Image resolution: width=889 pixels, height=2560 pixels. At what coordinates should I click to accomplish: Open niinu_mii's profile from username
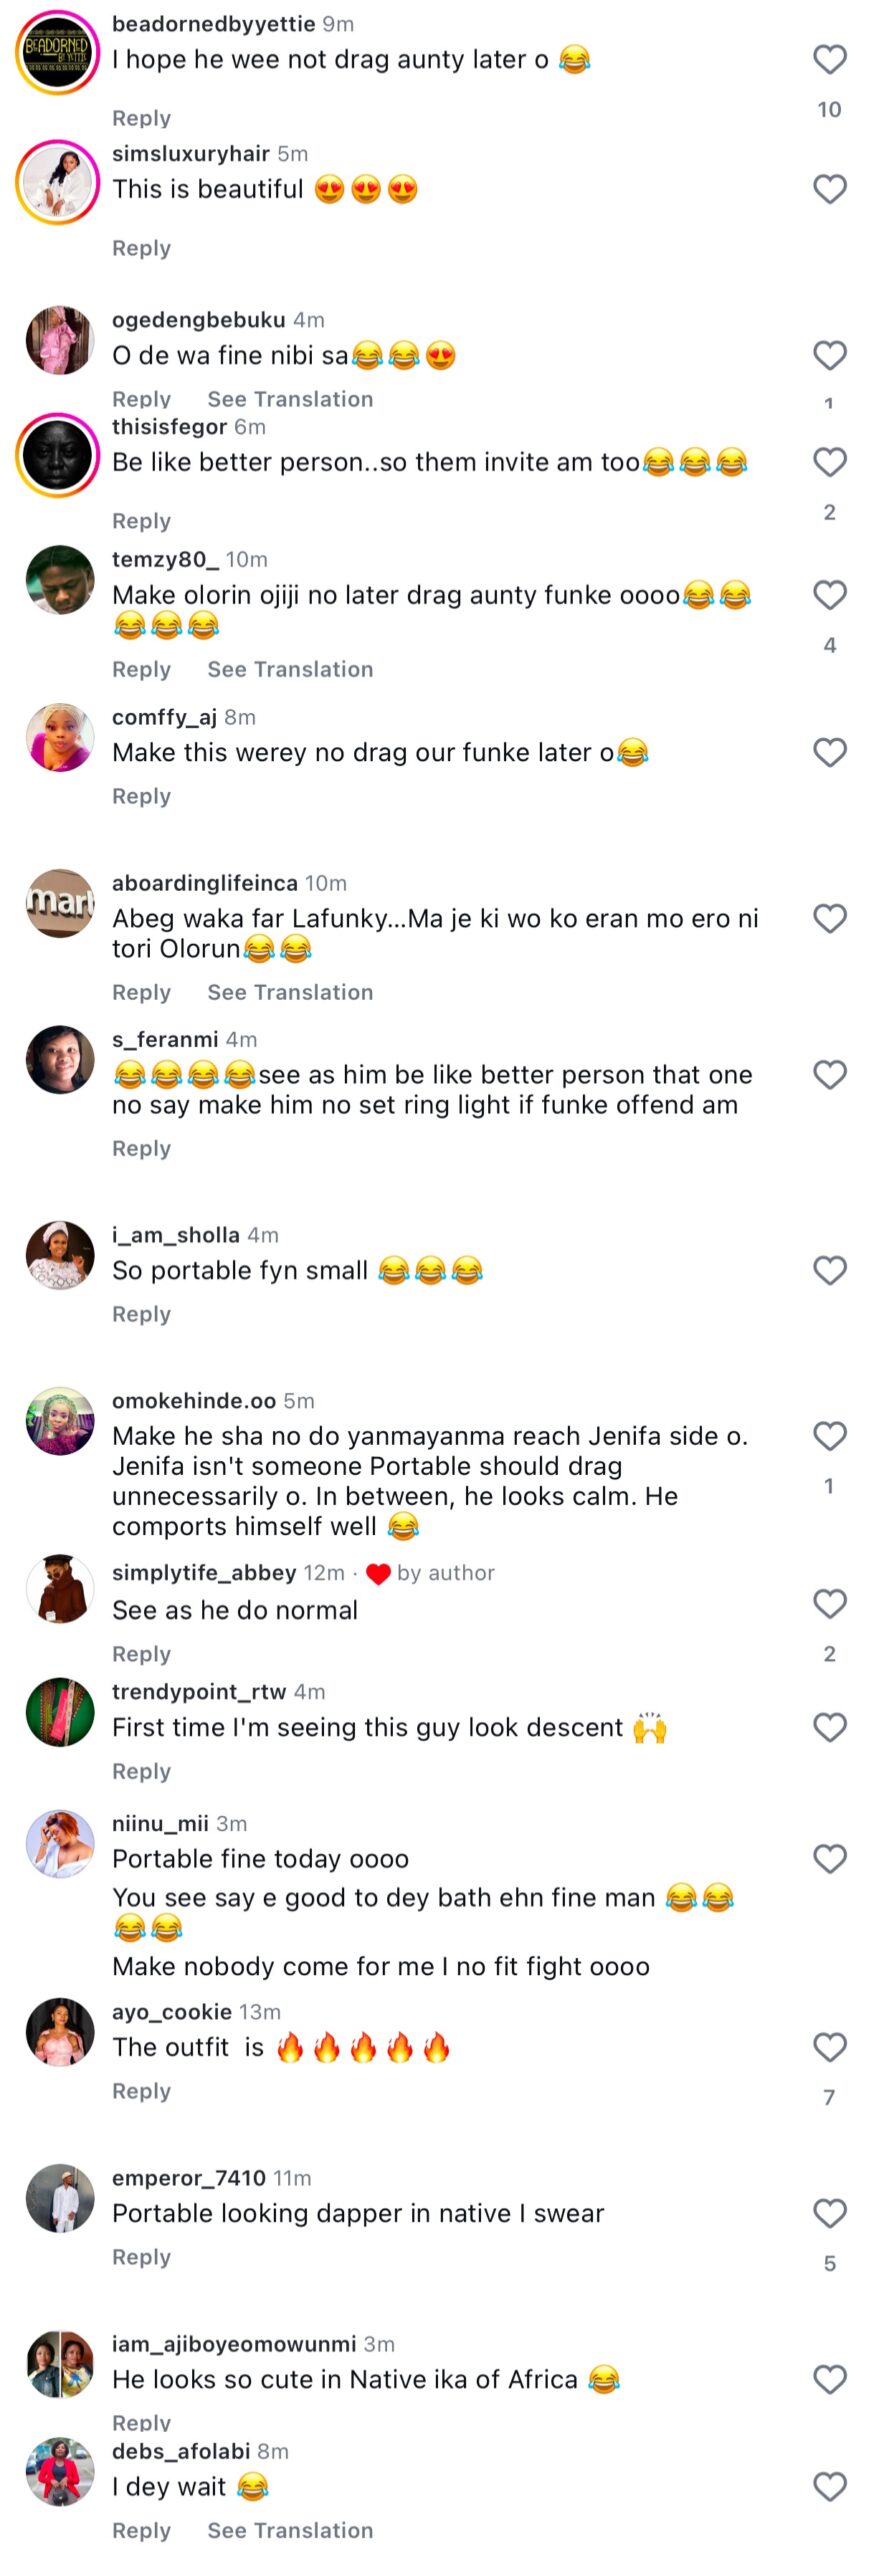160,1824
